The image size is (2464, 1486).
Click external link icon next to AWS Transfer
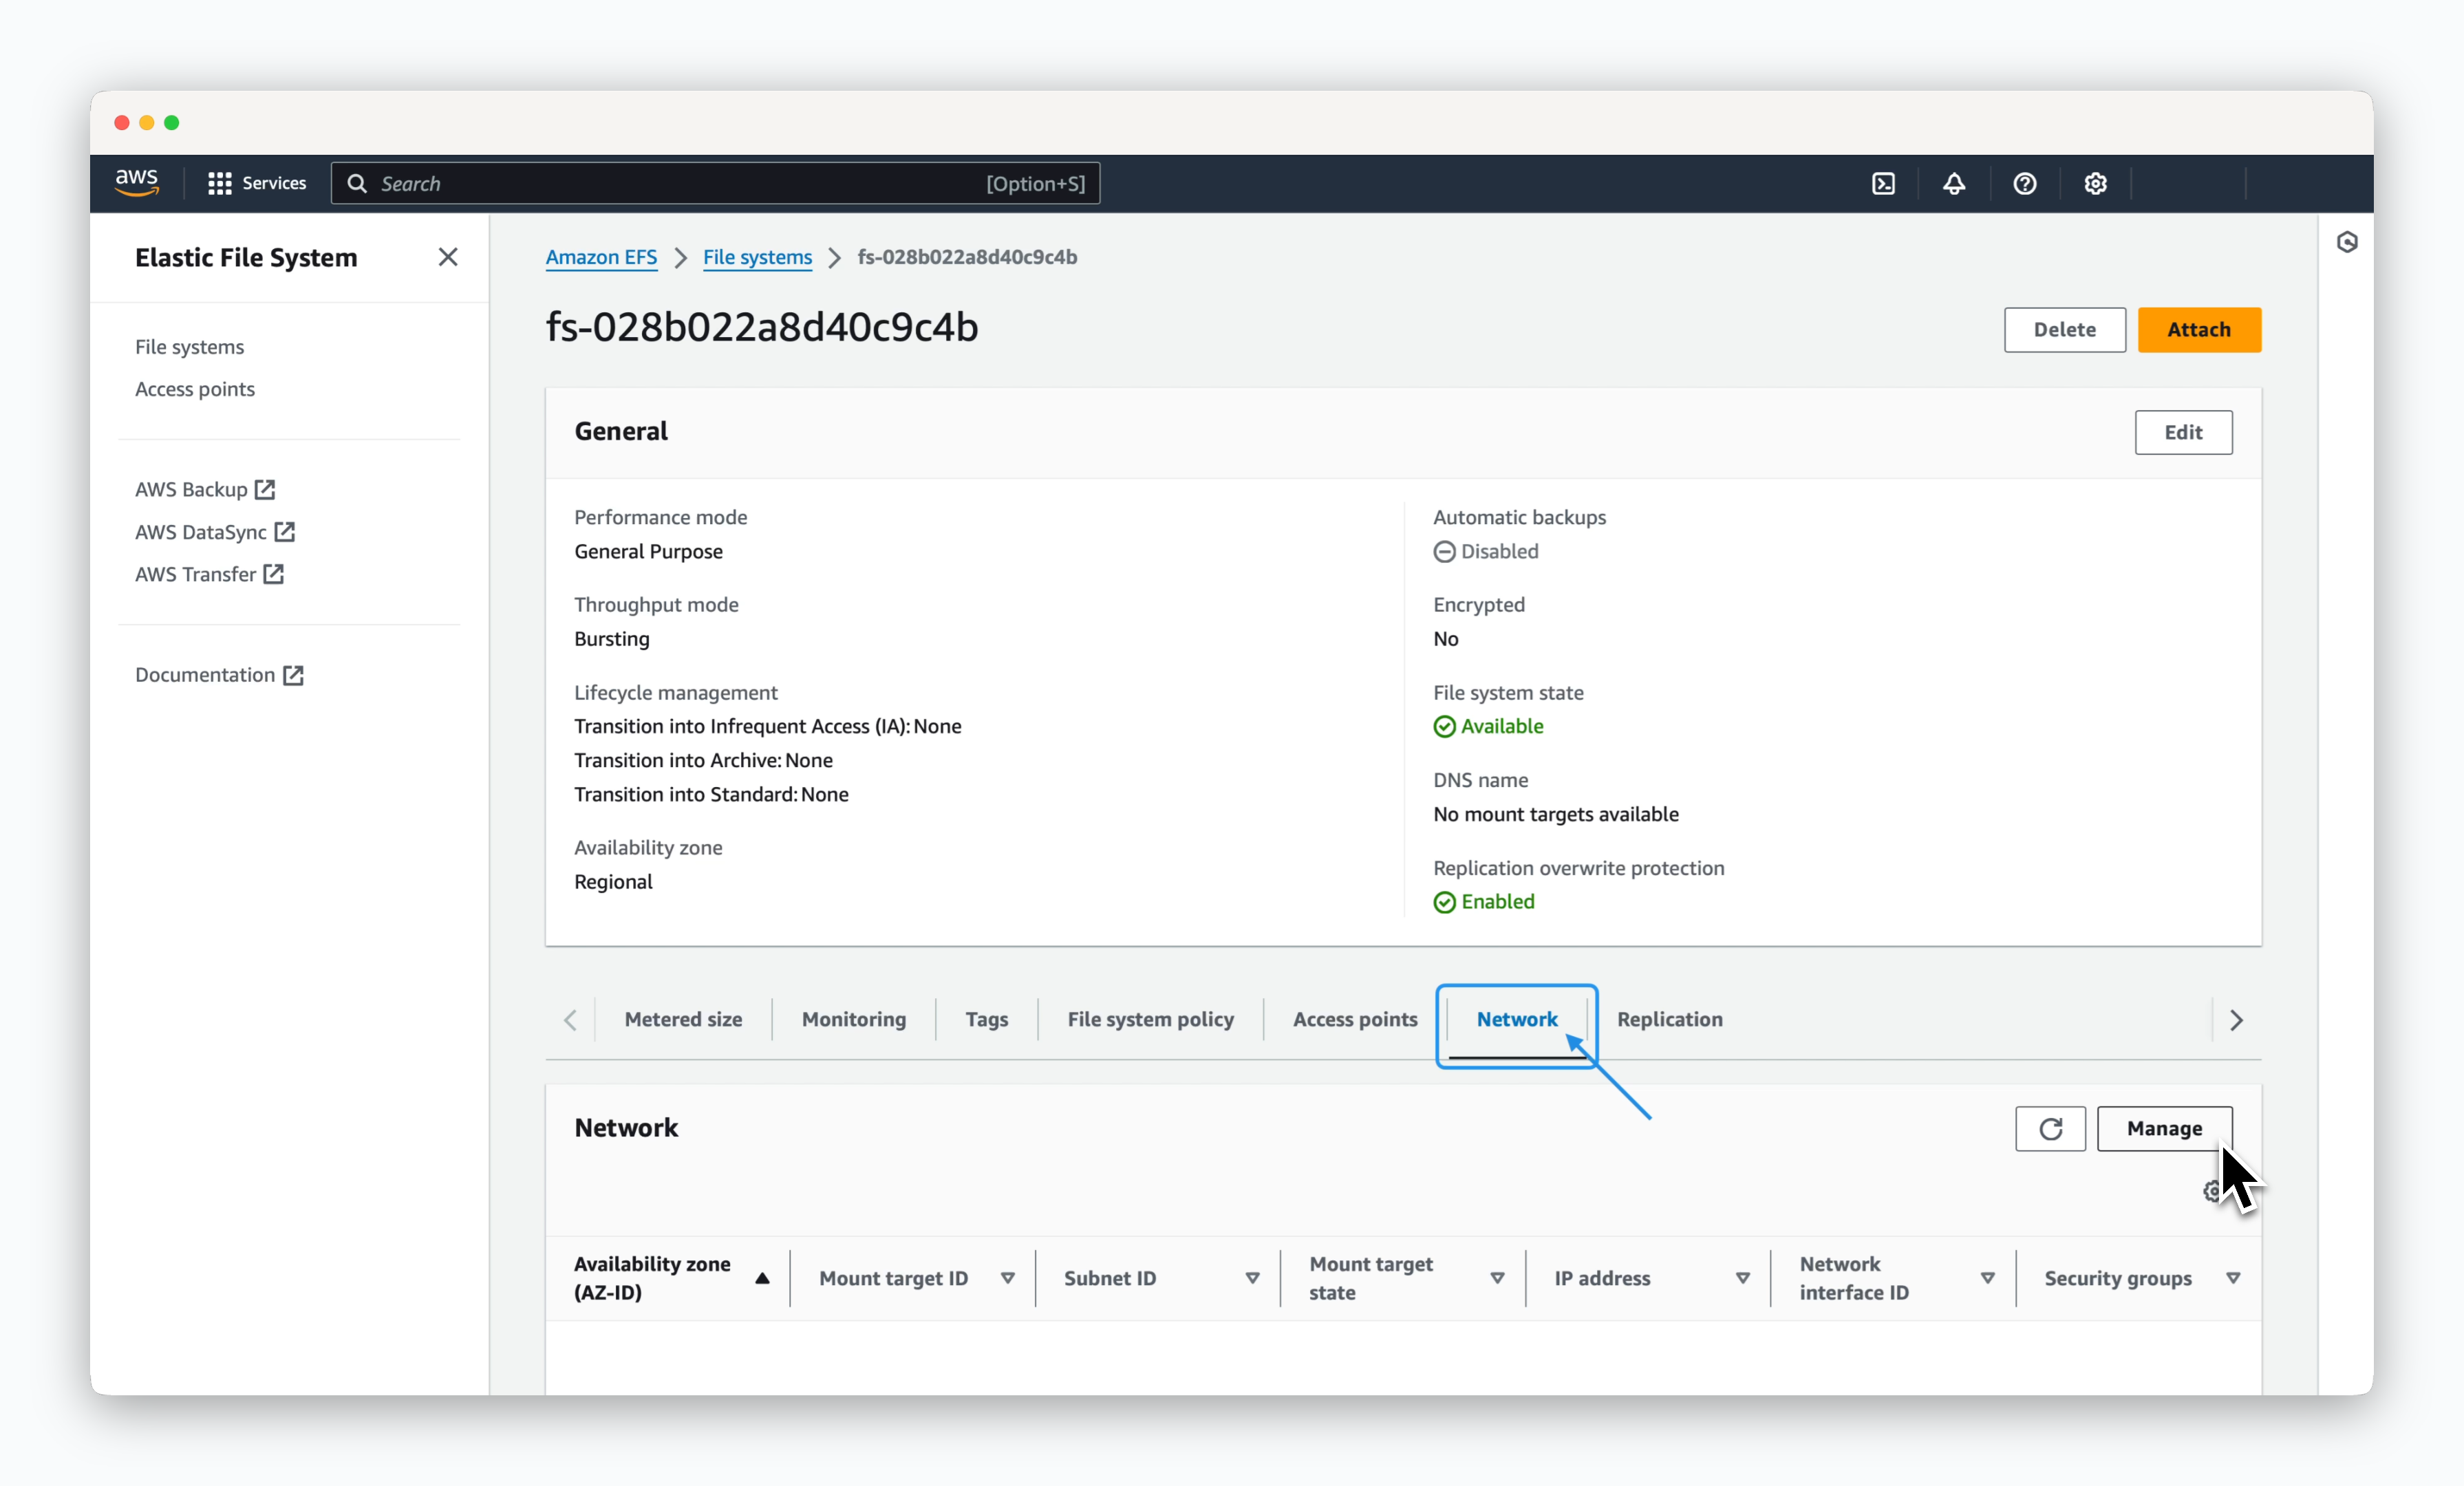[x=273, y=574]
